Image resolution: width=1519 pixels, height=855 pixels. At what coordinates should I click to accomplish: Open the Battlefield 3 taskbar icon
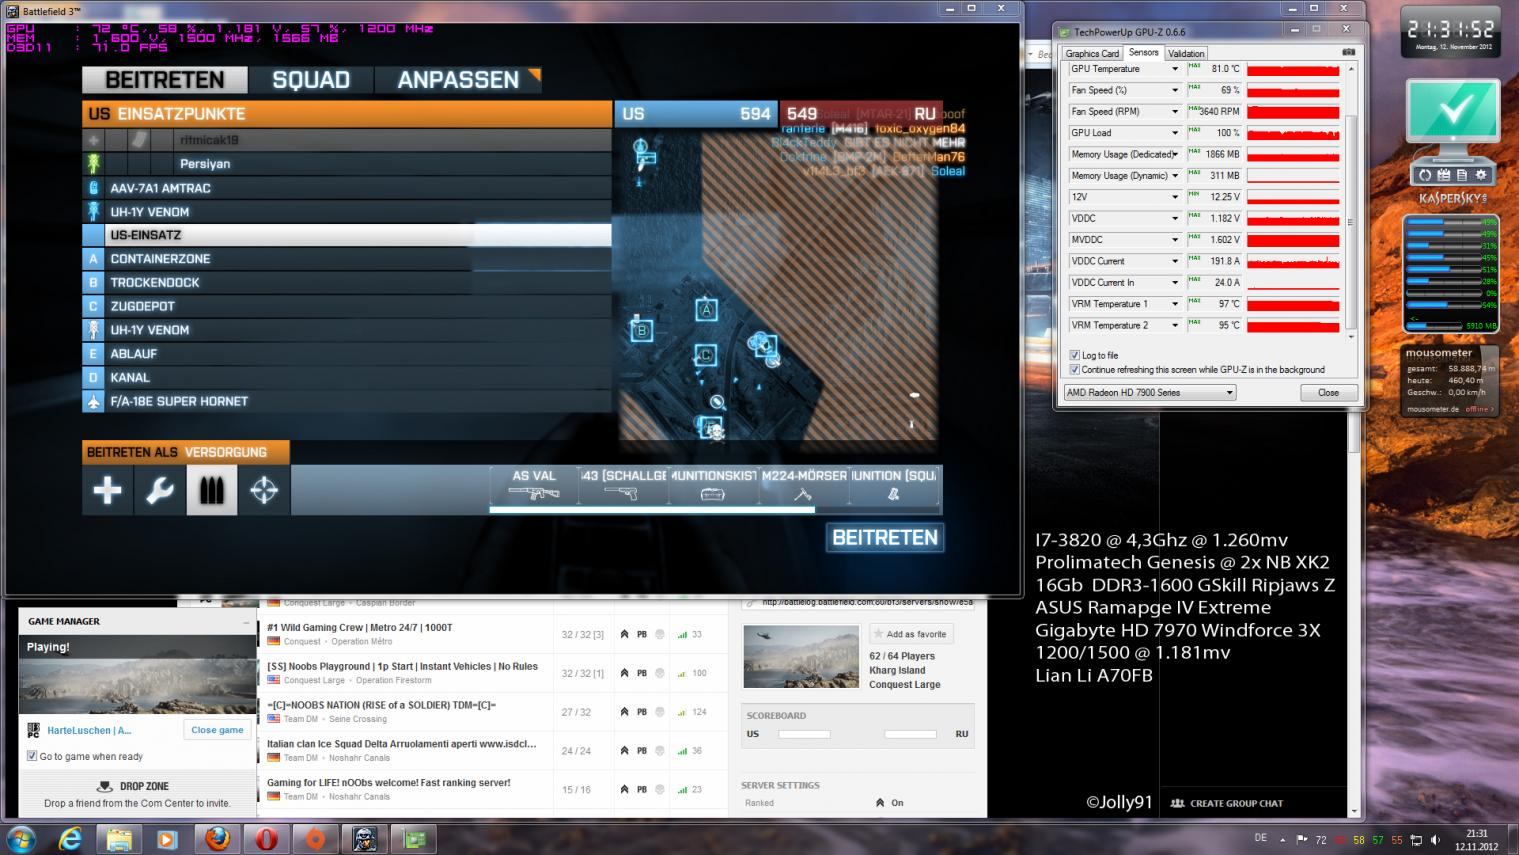tap(364, 838)
